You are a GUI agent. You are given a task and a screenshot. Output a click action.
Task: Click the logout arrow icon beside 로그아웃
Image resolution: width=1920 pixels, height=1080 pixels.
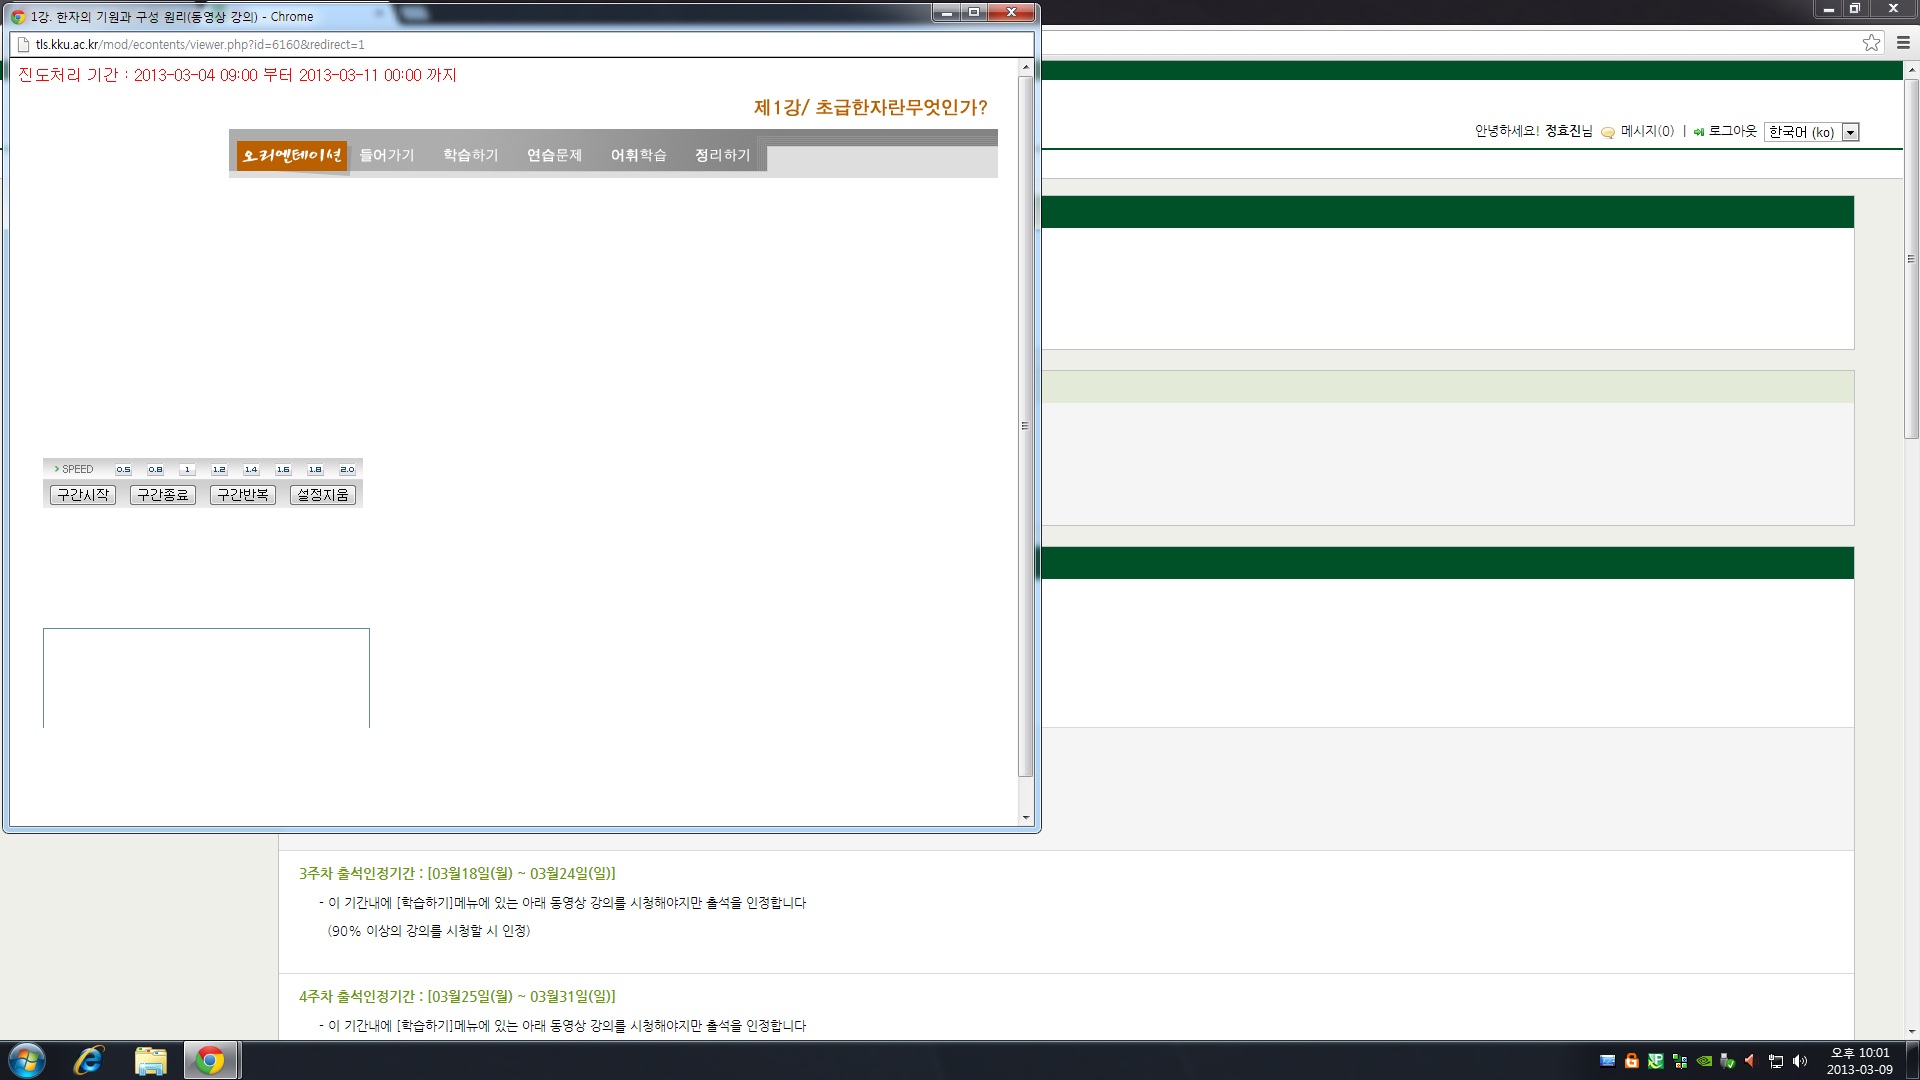point(1699,132)
